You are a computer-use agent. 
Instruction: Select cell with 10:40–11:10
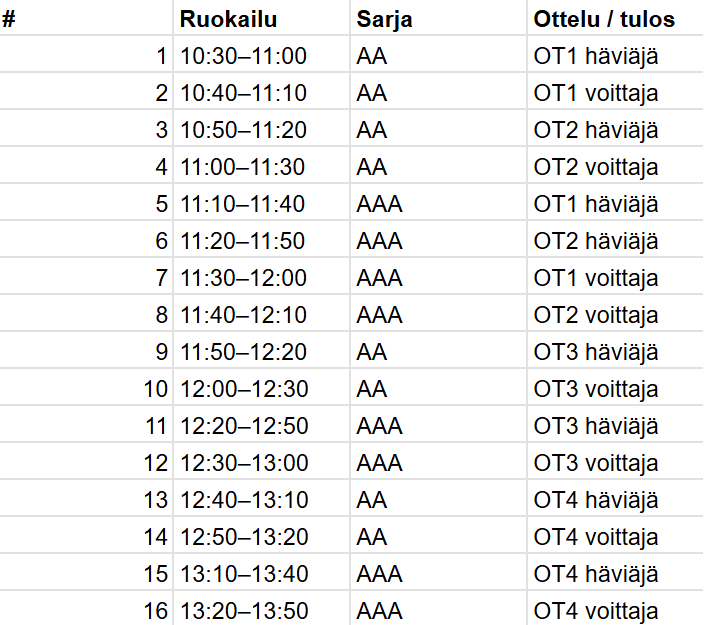click(x=261, y=91)
